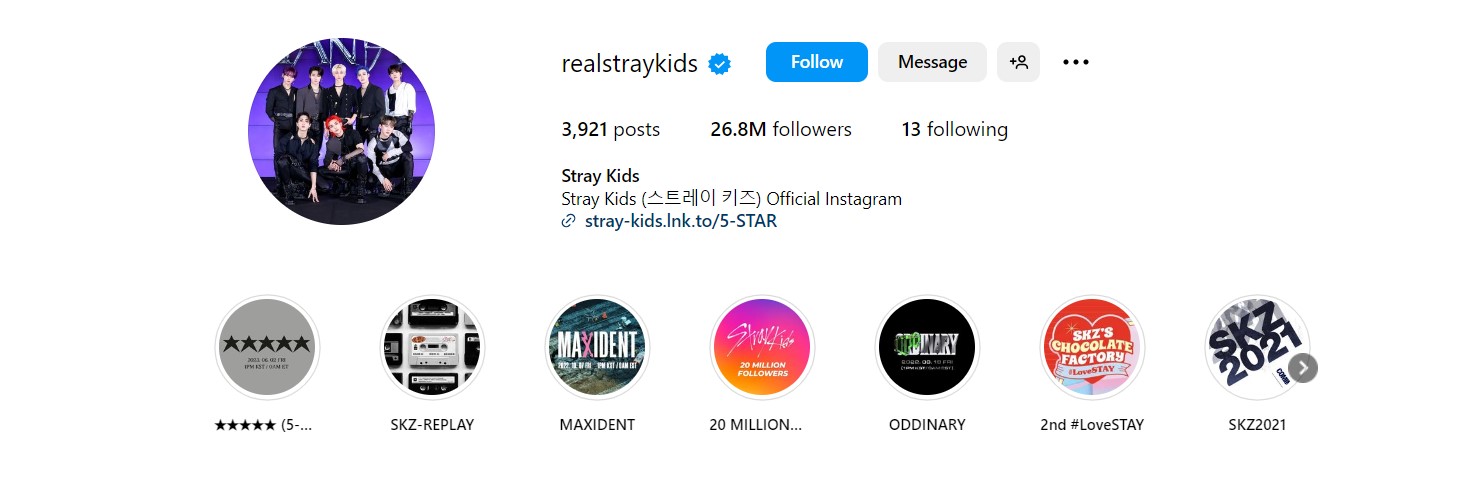Open the SKZ-REPLAY highlight circle

pos(432,347)
